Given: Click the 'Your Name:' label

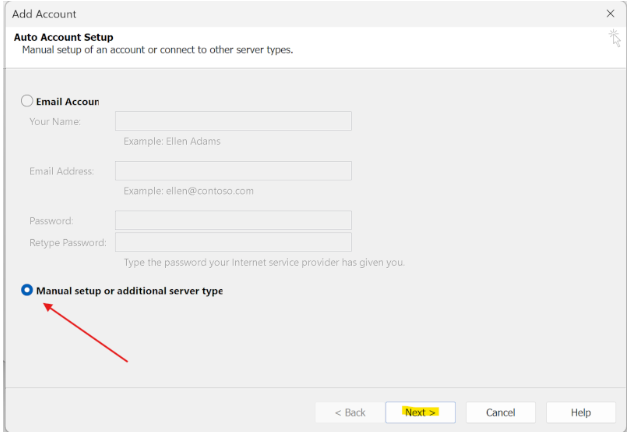Looking at the screenshot, I should click(55, 122).
